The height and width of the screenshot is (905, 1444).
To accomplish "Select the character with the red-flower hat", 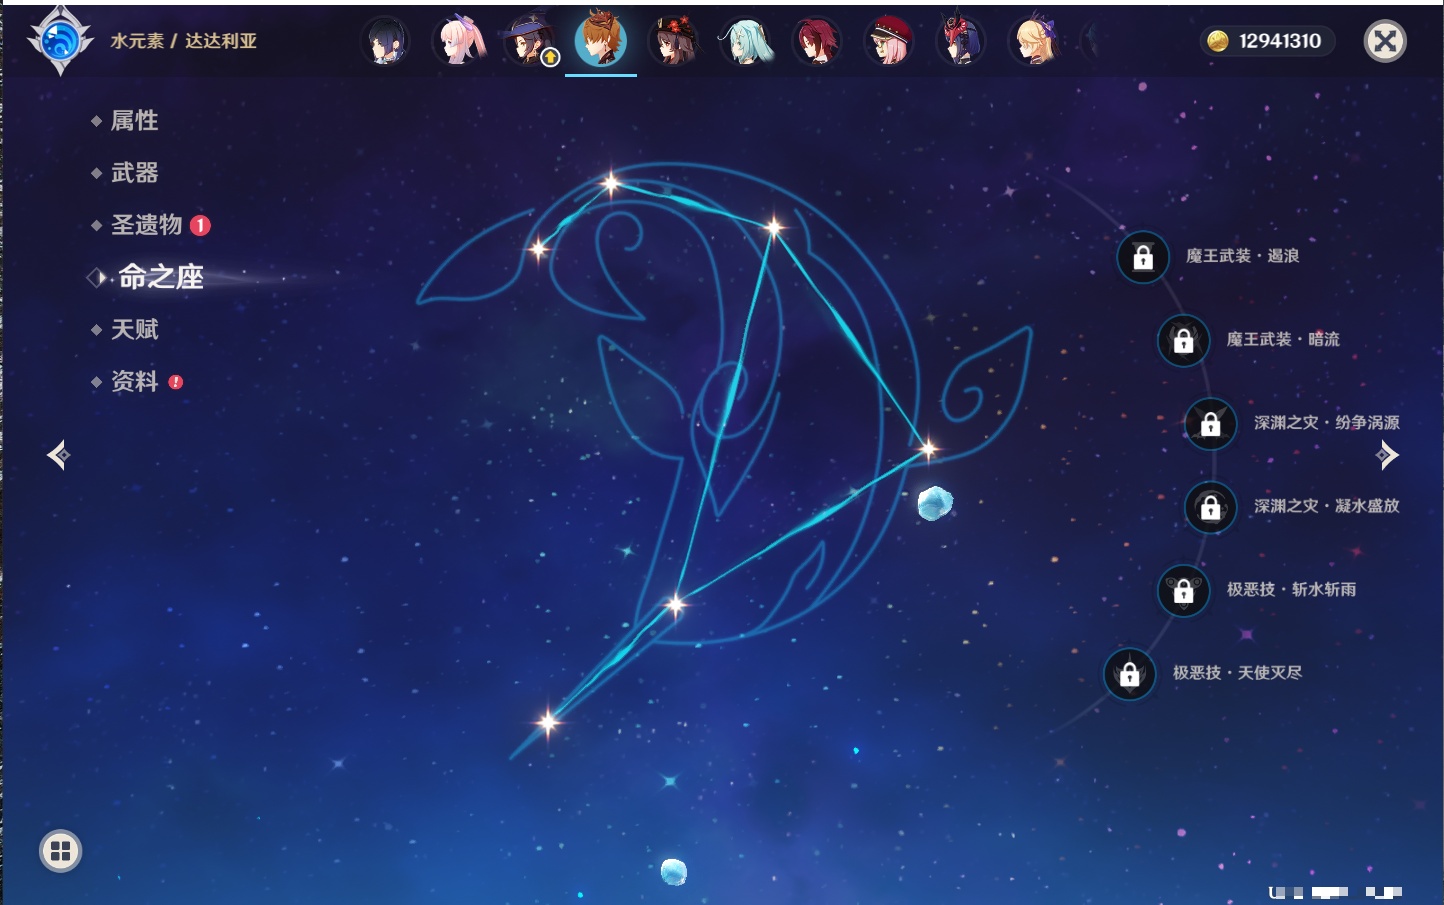I will coord(673,41).
